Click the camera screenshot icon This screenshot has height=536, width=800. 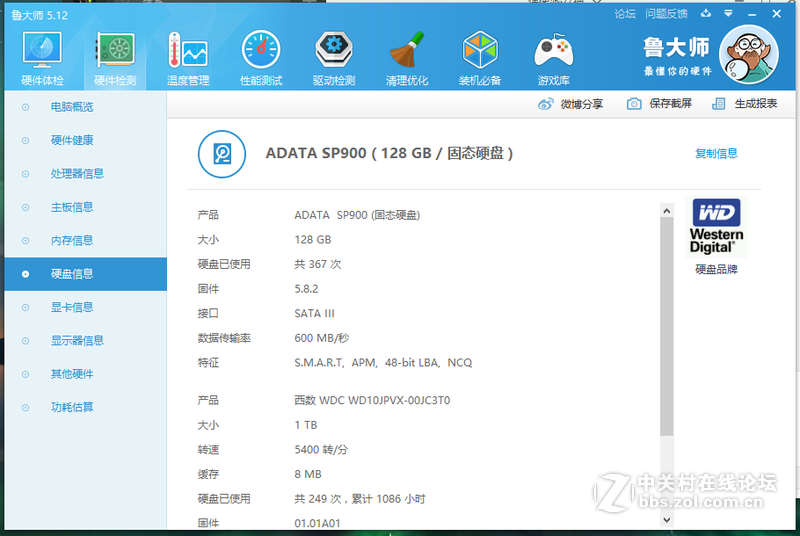tap(634, 104)
